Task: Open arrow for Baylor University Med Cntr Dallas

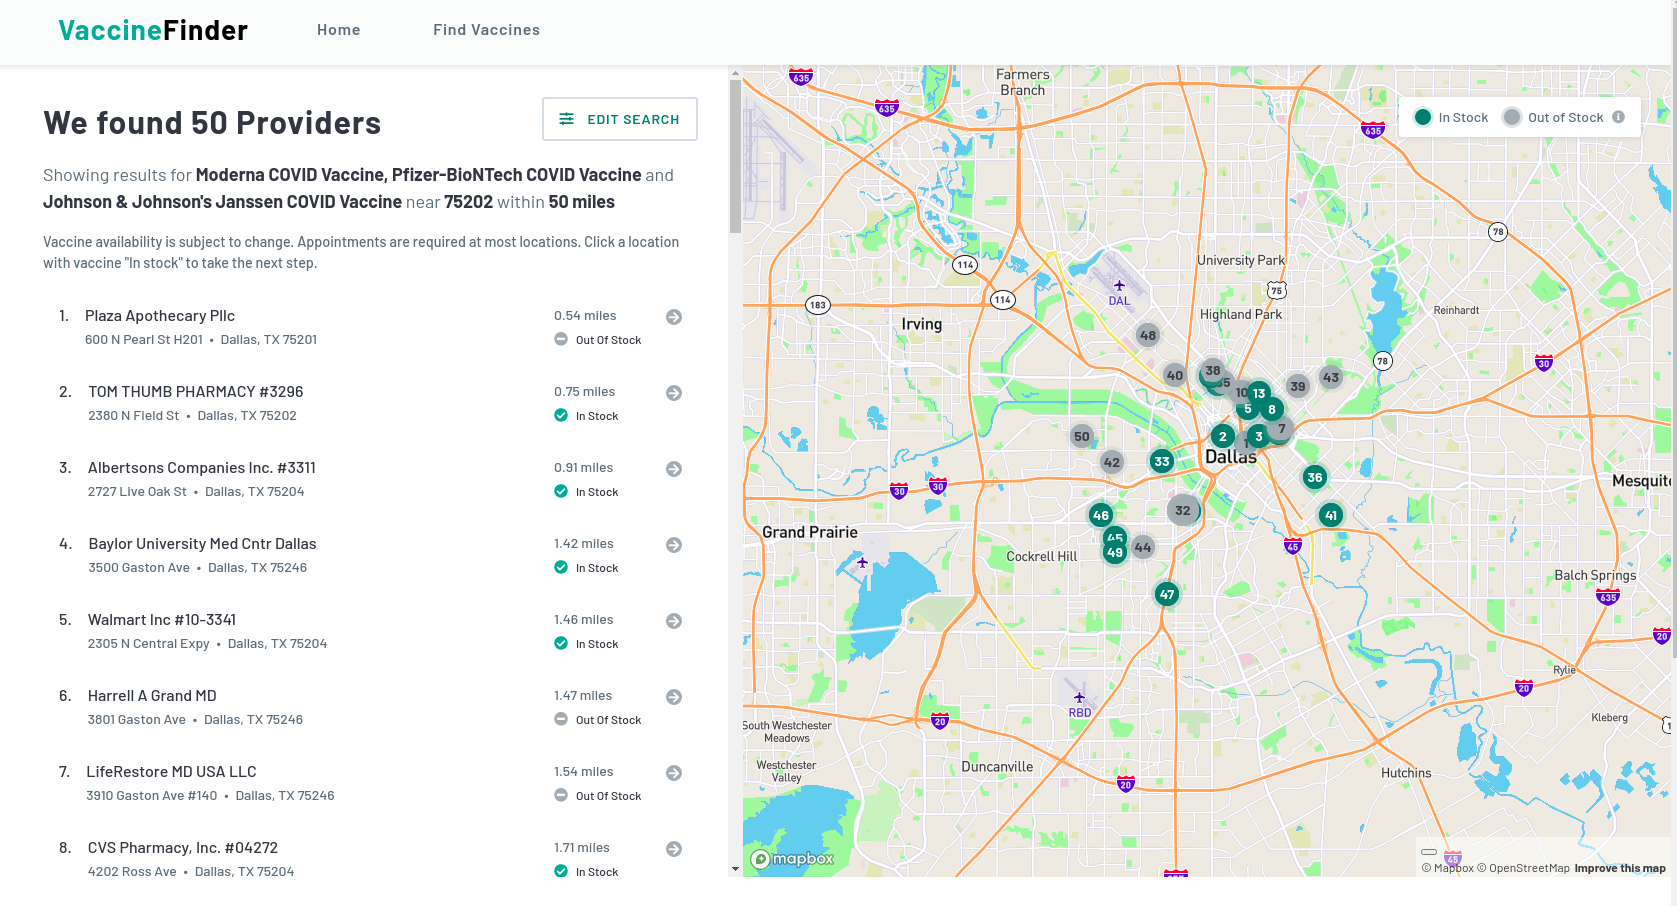Action: 674,545
